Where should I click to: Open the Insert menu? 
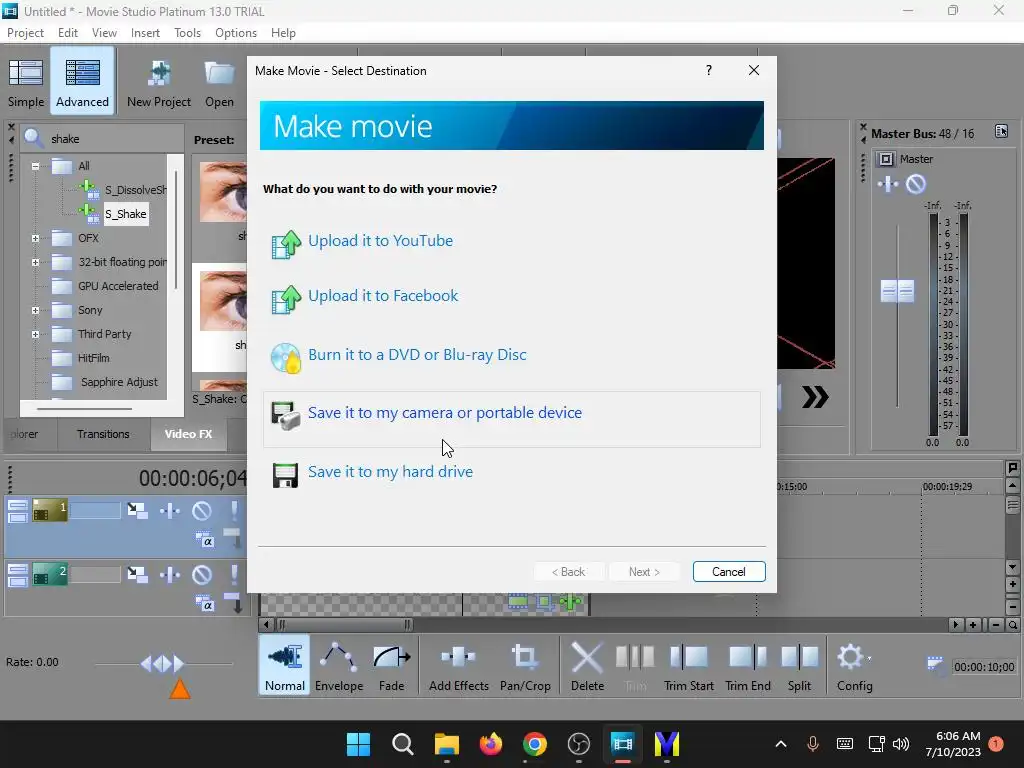[x=145, y=33]
